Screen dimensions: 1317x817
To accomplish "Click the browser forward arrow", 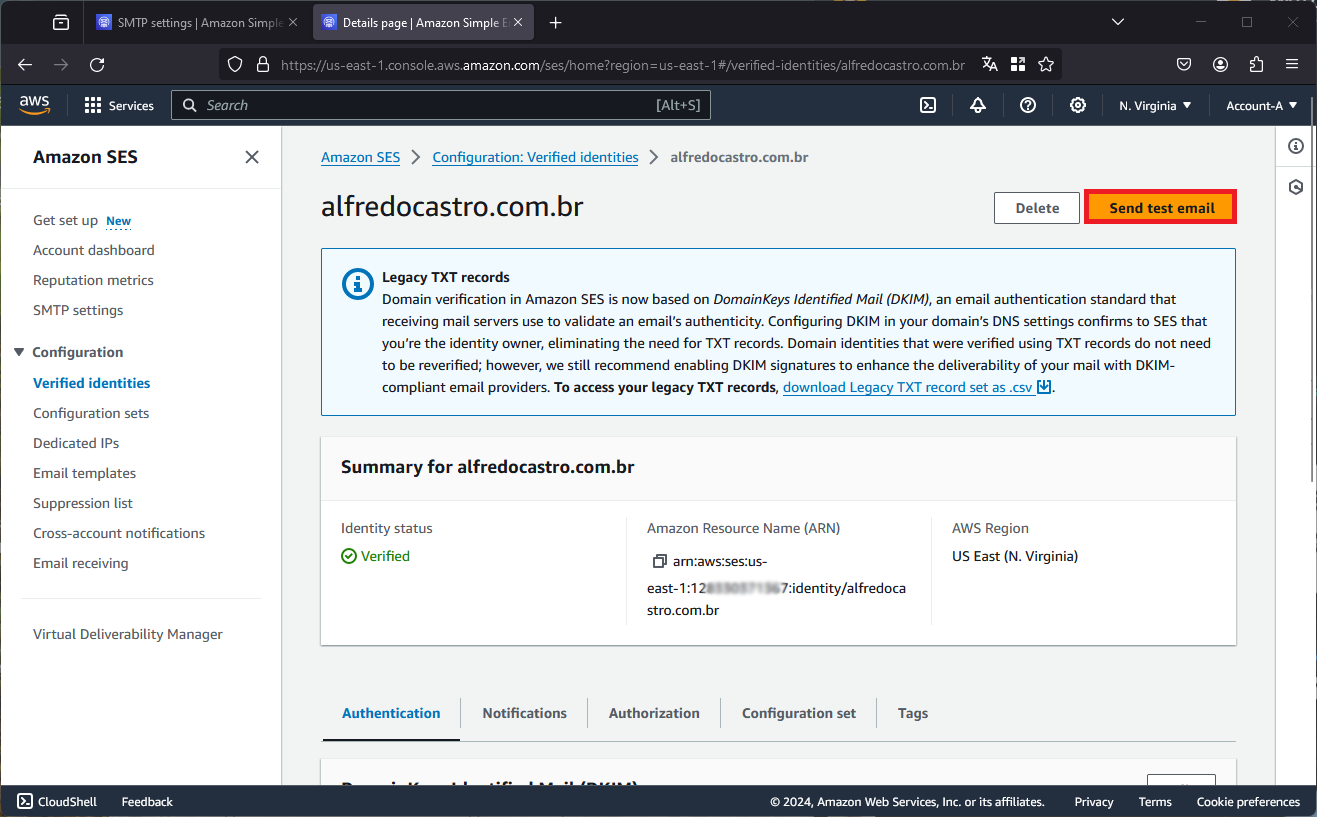I will pos(61,64).
